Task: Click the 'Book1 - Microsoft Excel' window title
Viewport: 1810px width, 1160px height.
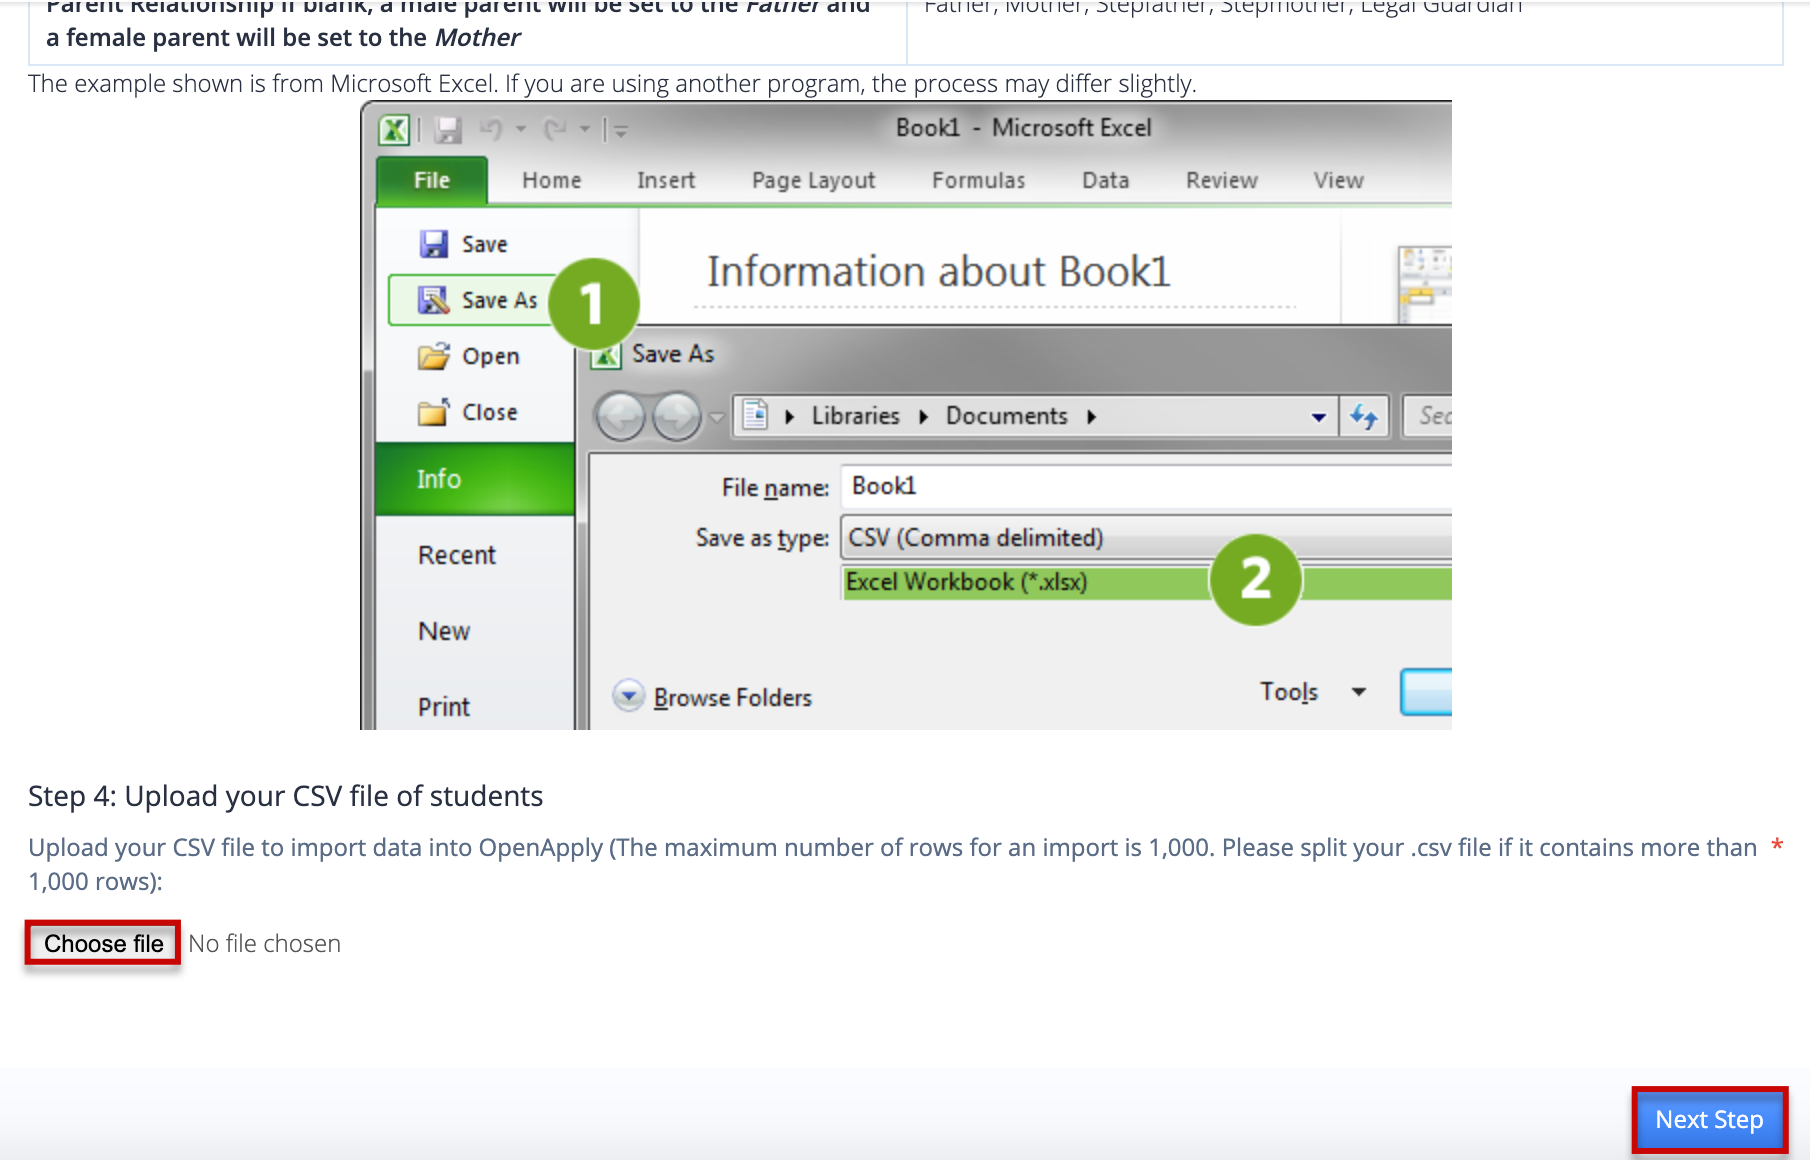Action: point(1023,128)
